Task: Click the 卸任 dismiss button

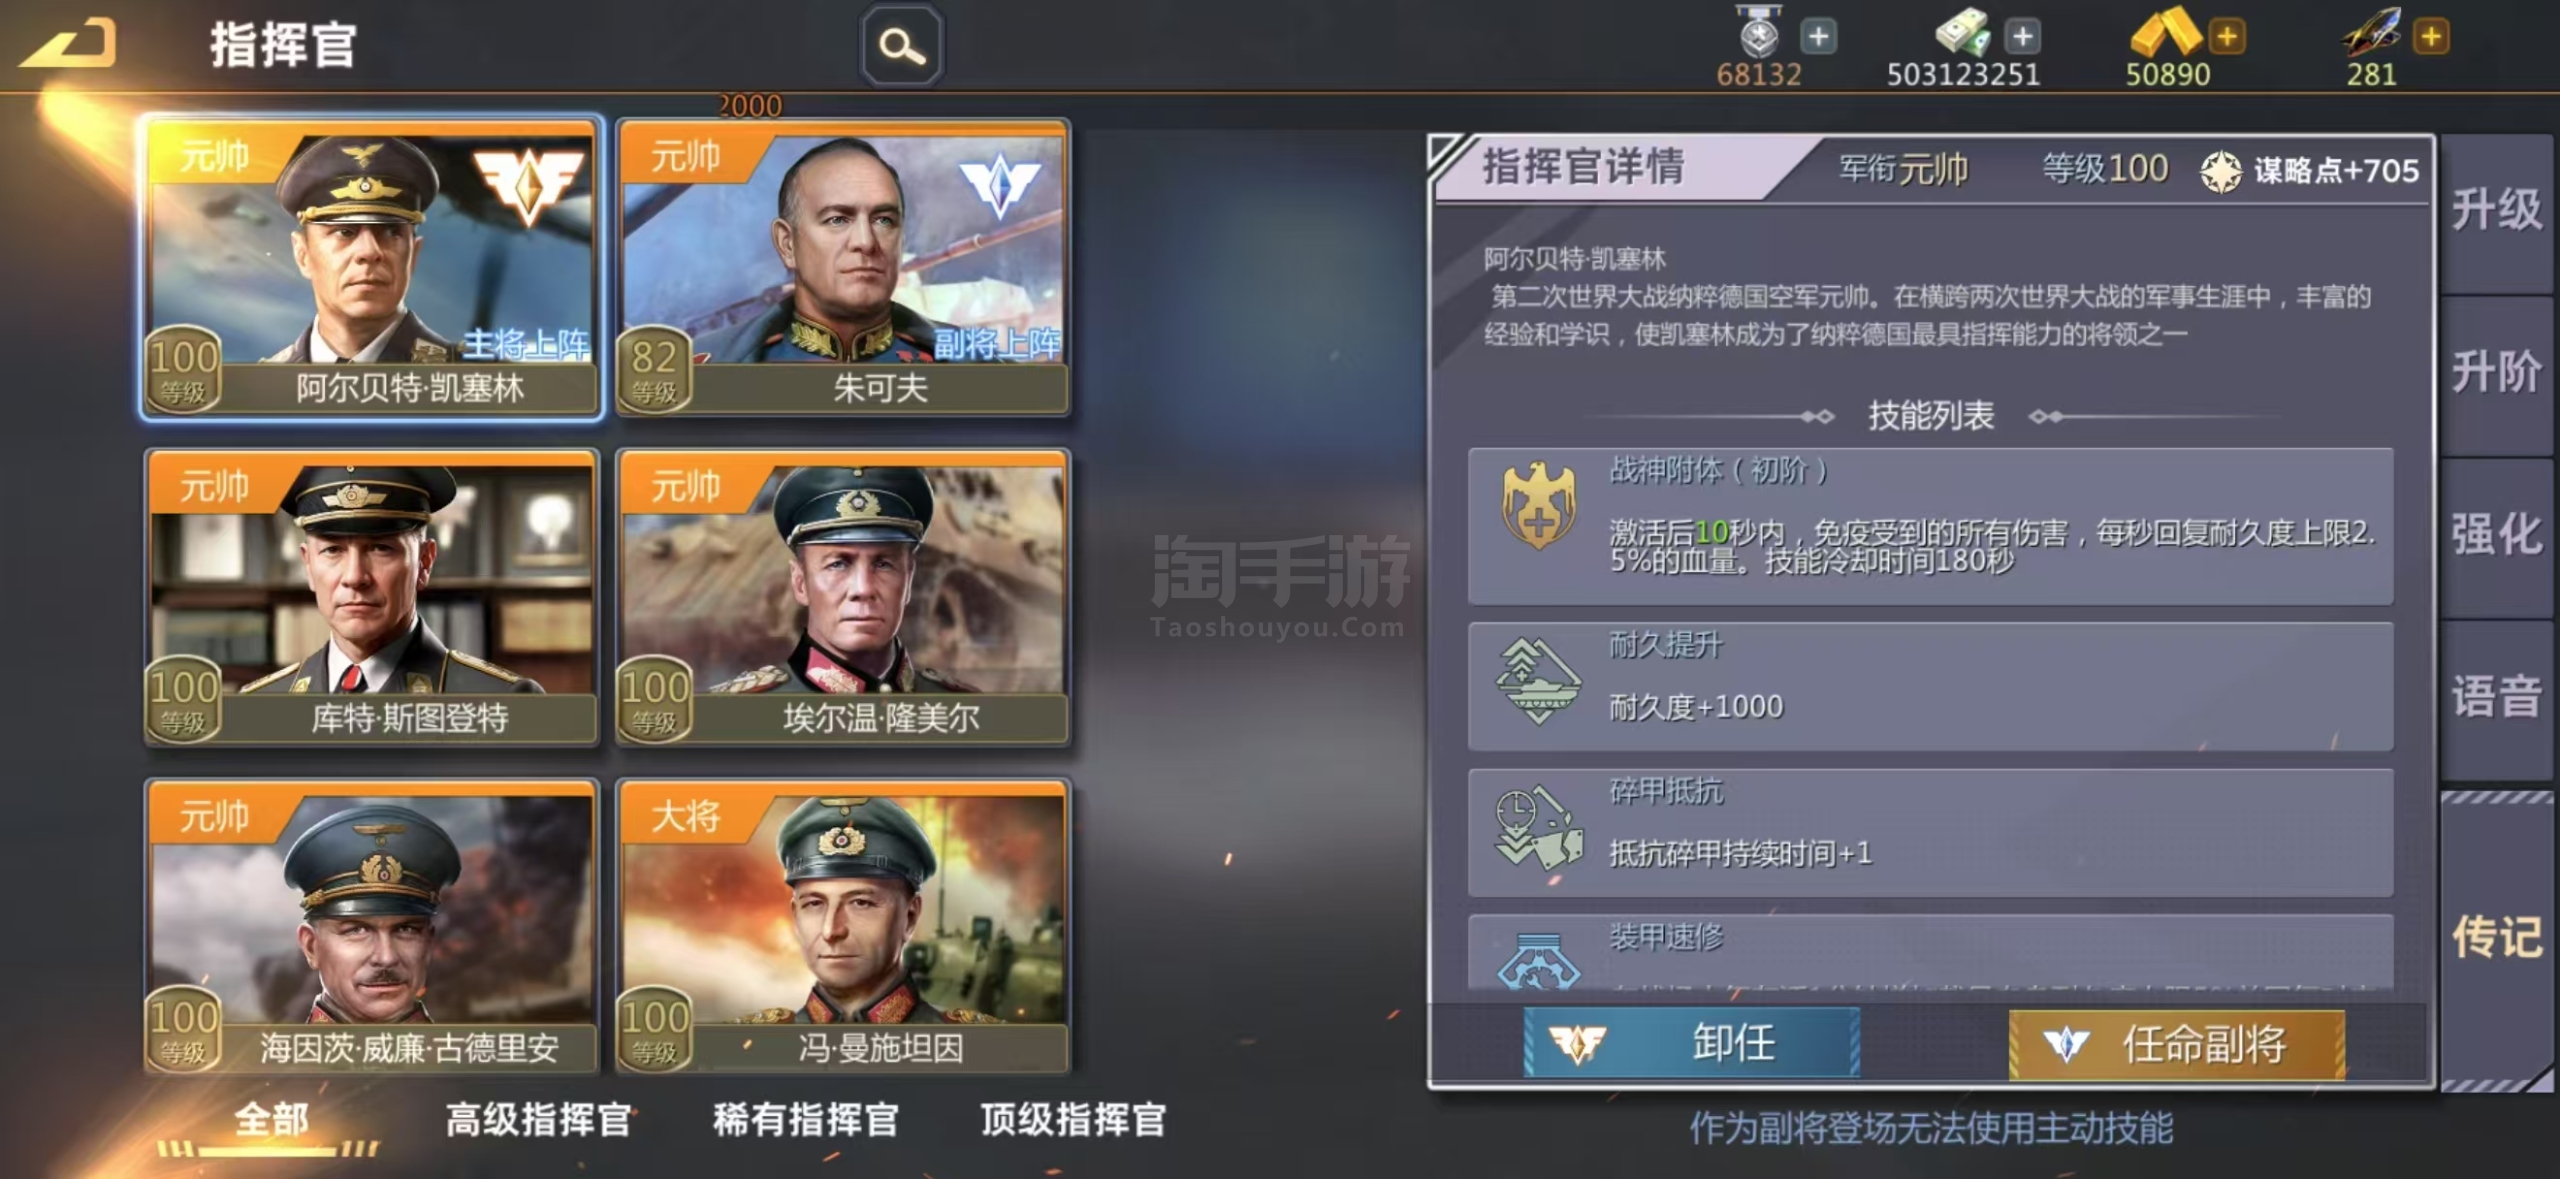Action: pyautogui.click(x=1692, y=1043)
